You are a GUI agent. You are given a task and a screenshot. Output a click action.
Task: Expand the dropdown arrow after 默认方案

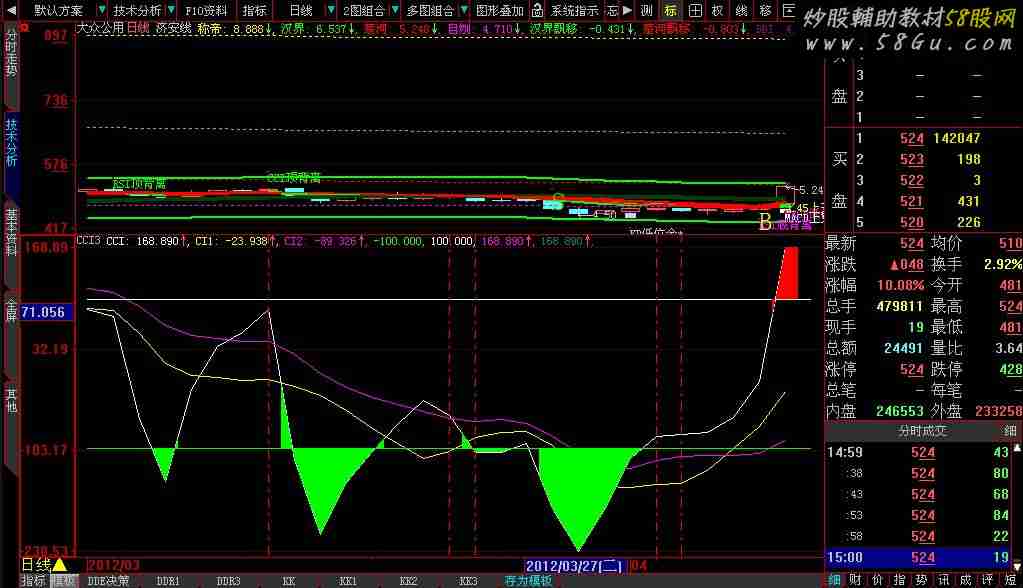point(102,10)
